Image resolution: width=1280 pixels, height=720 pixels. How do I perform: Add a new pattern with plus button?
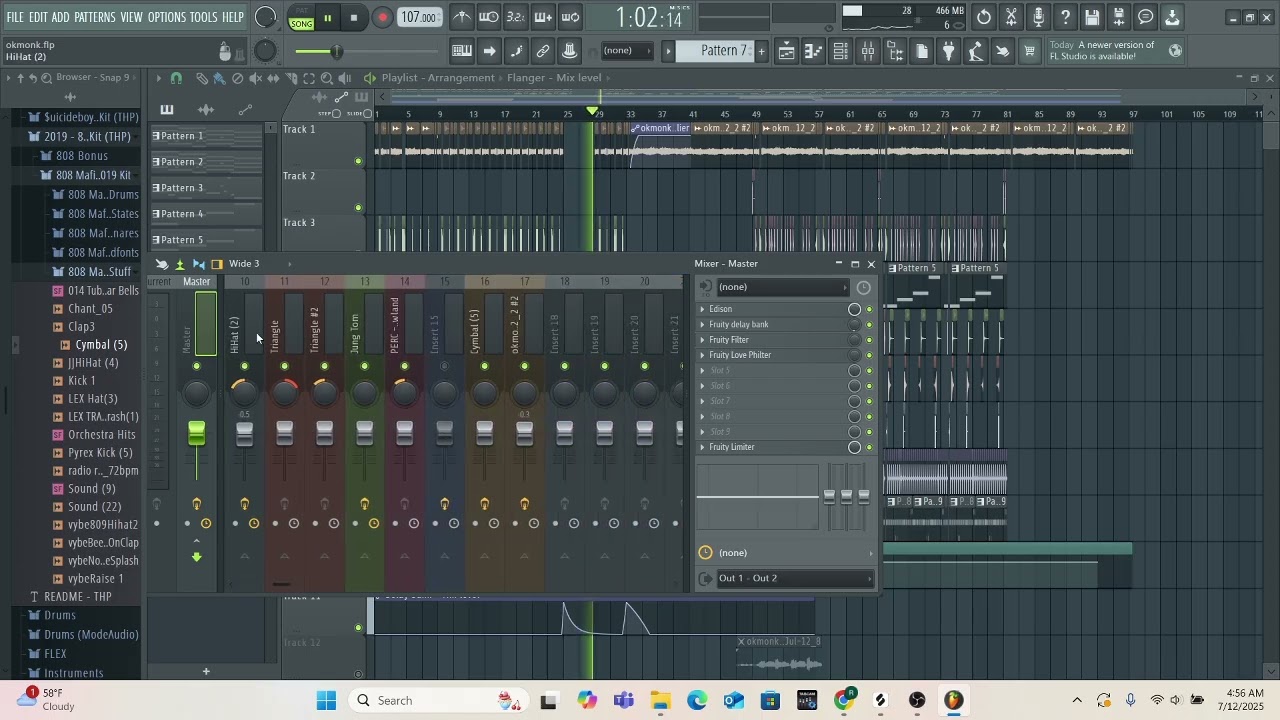pos(761,51)
